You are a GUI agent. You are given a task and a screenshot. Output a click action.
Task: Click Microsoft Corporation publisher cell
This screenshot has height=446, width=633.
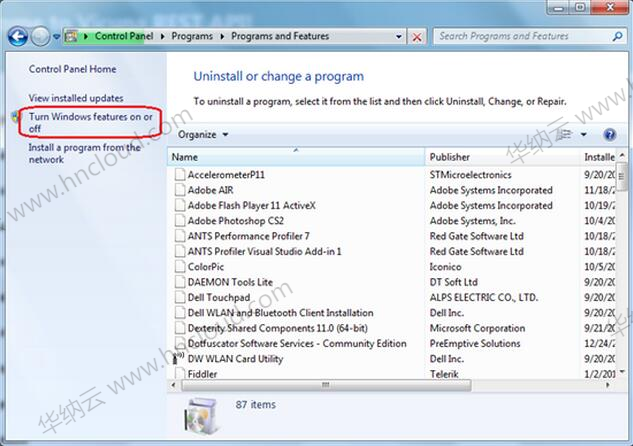pos(477,328)
